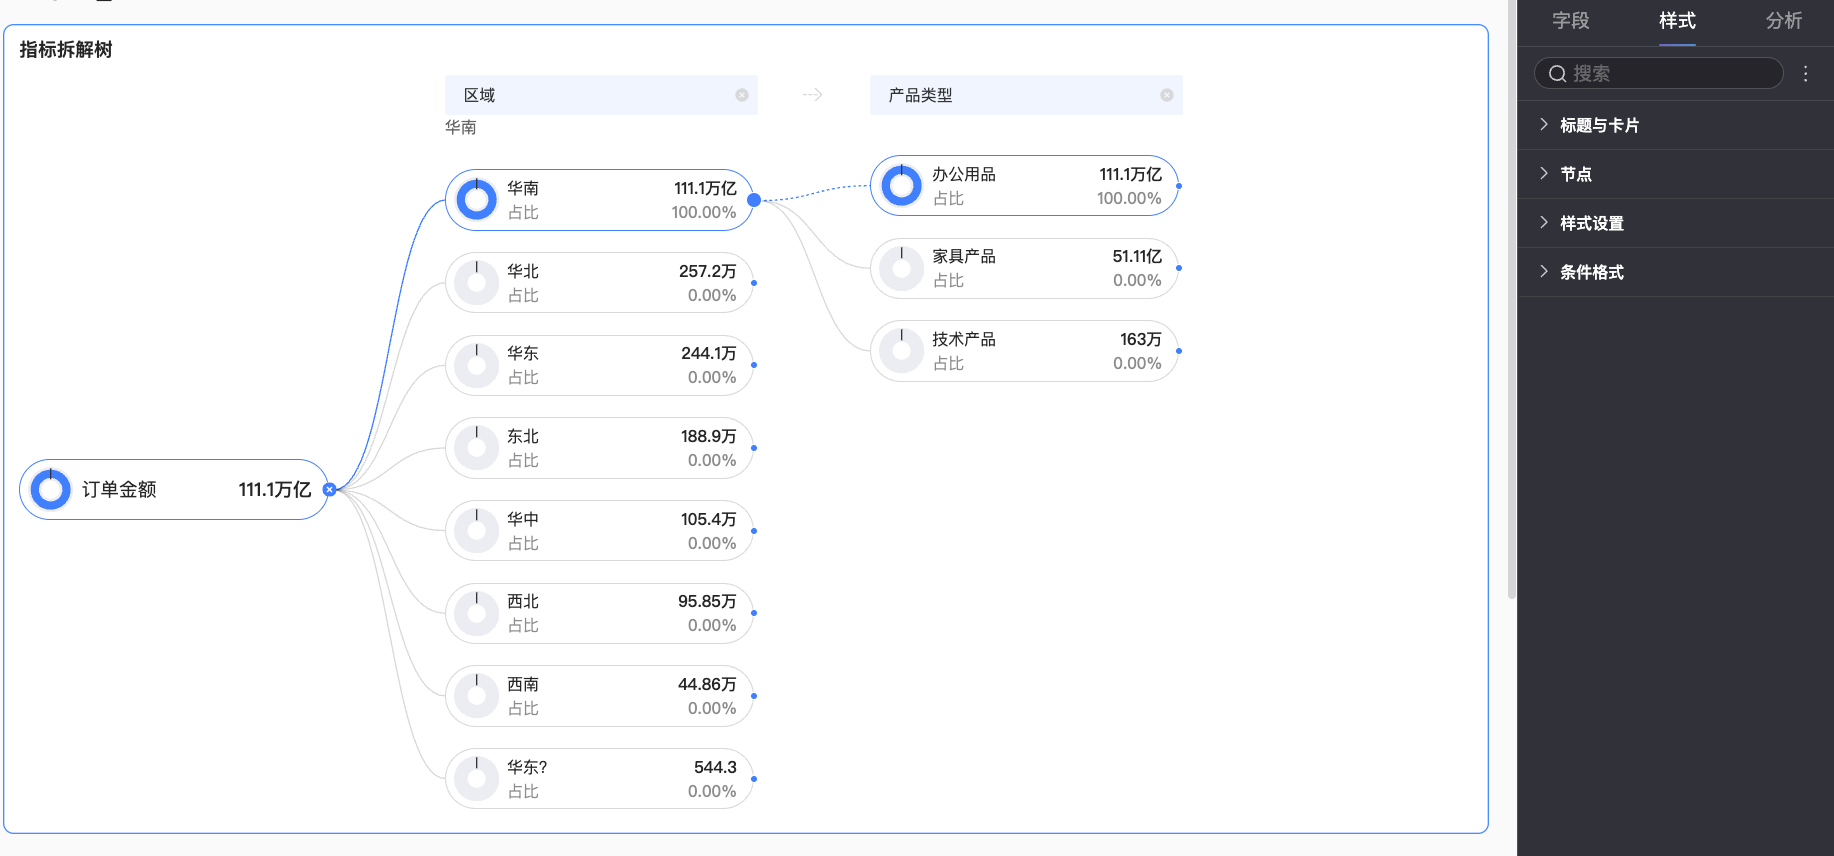The height and width of the screenshot is (856, 1834).
Task: Click the more options kebab icon
Action: [1805, 73]
